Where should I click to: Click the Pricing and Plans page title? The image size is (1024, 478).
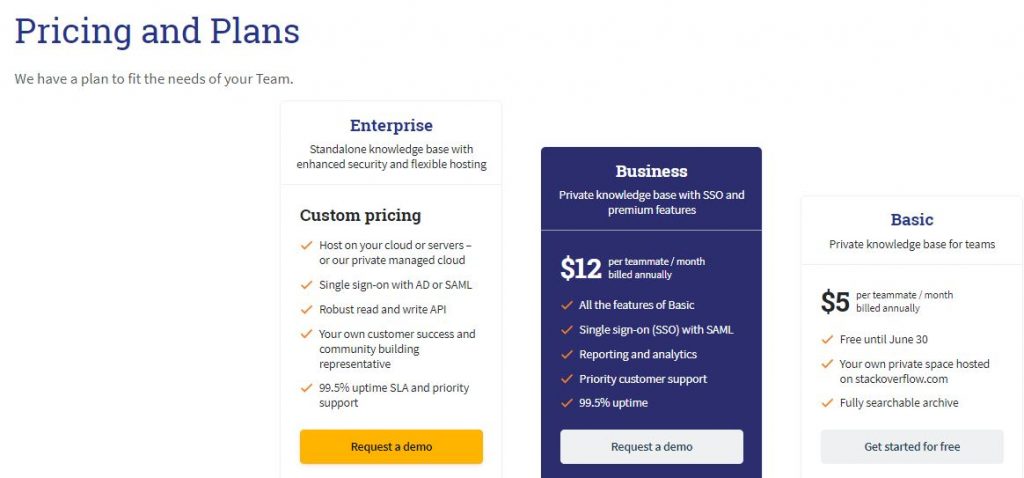pyautogui.click(x=157, y=31)
